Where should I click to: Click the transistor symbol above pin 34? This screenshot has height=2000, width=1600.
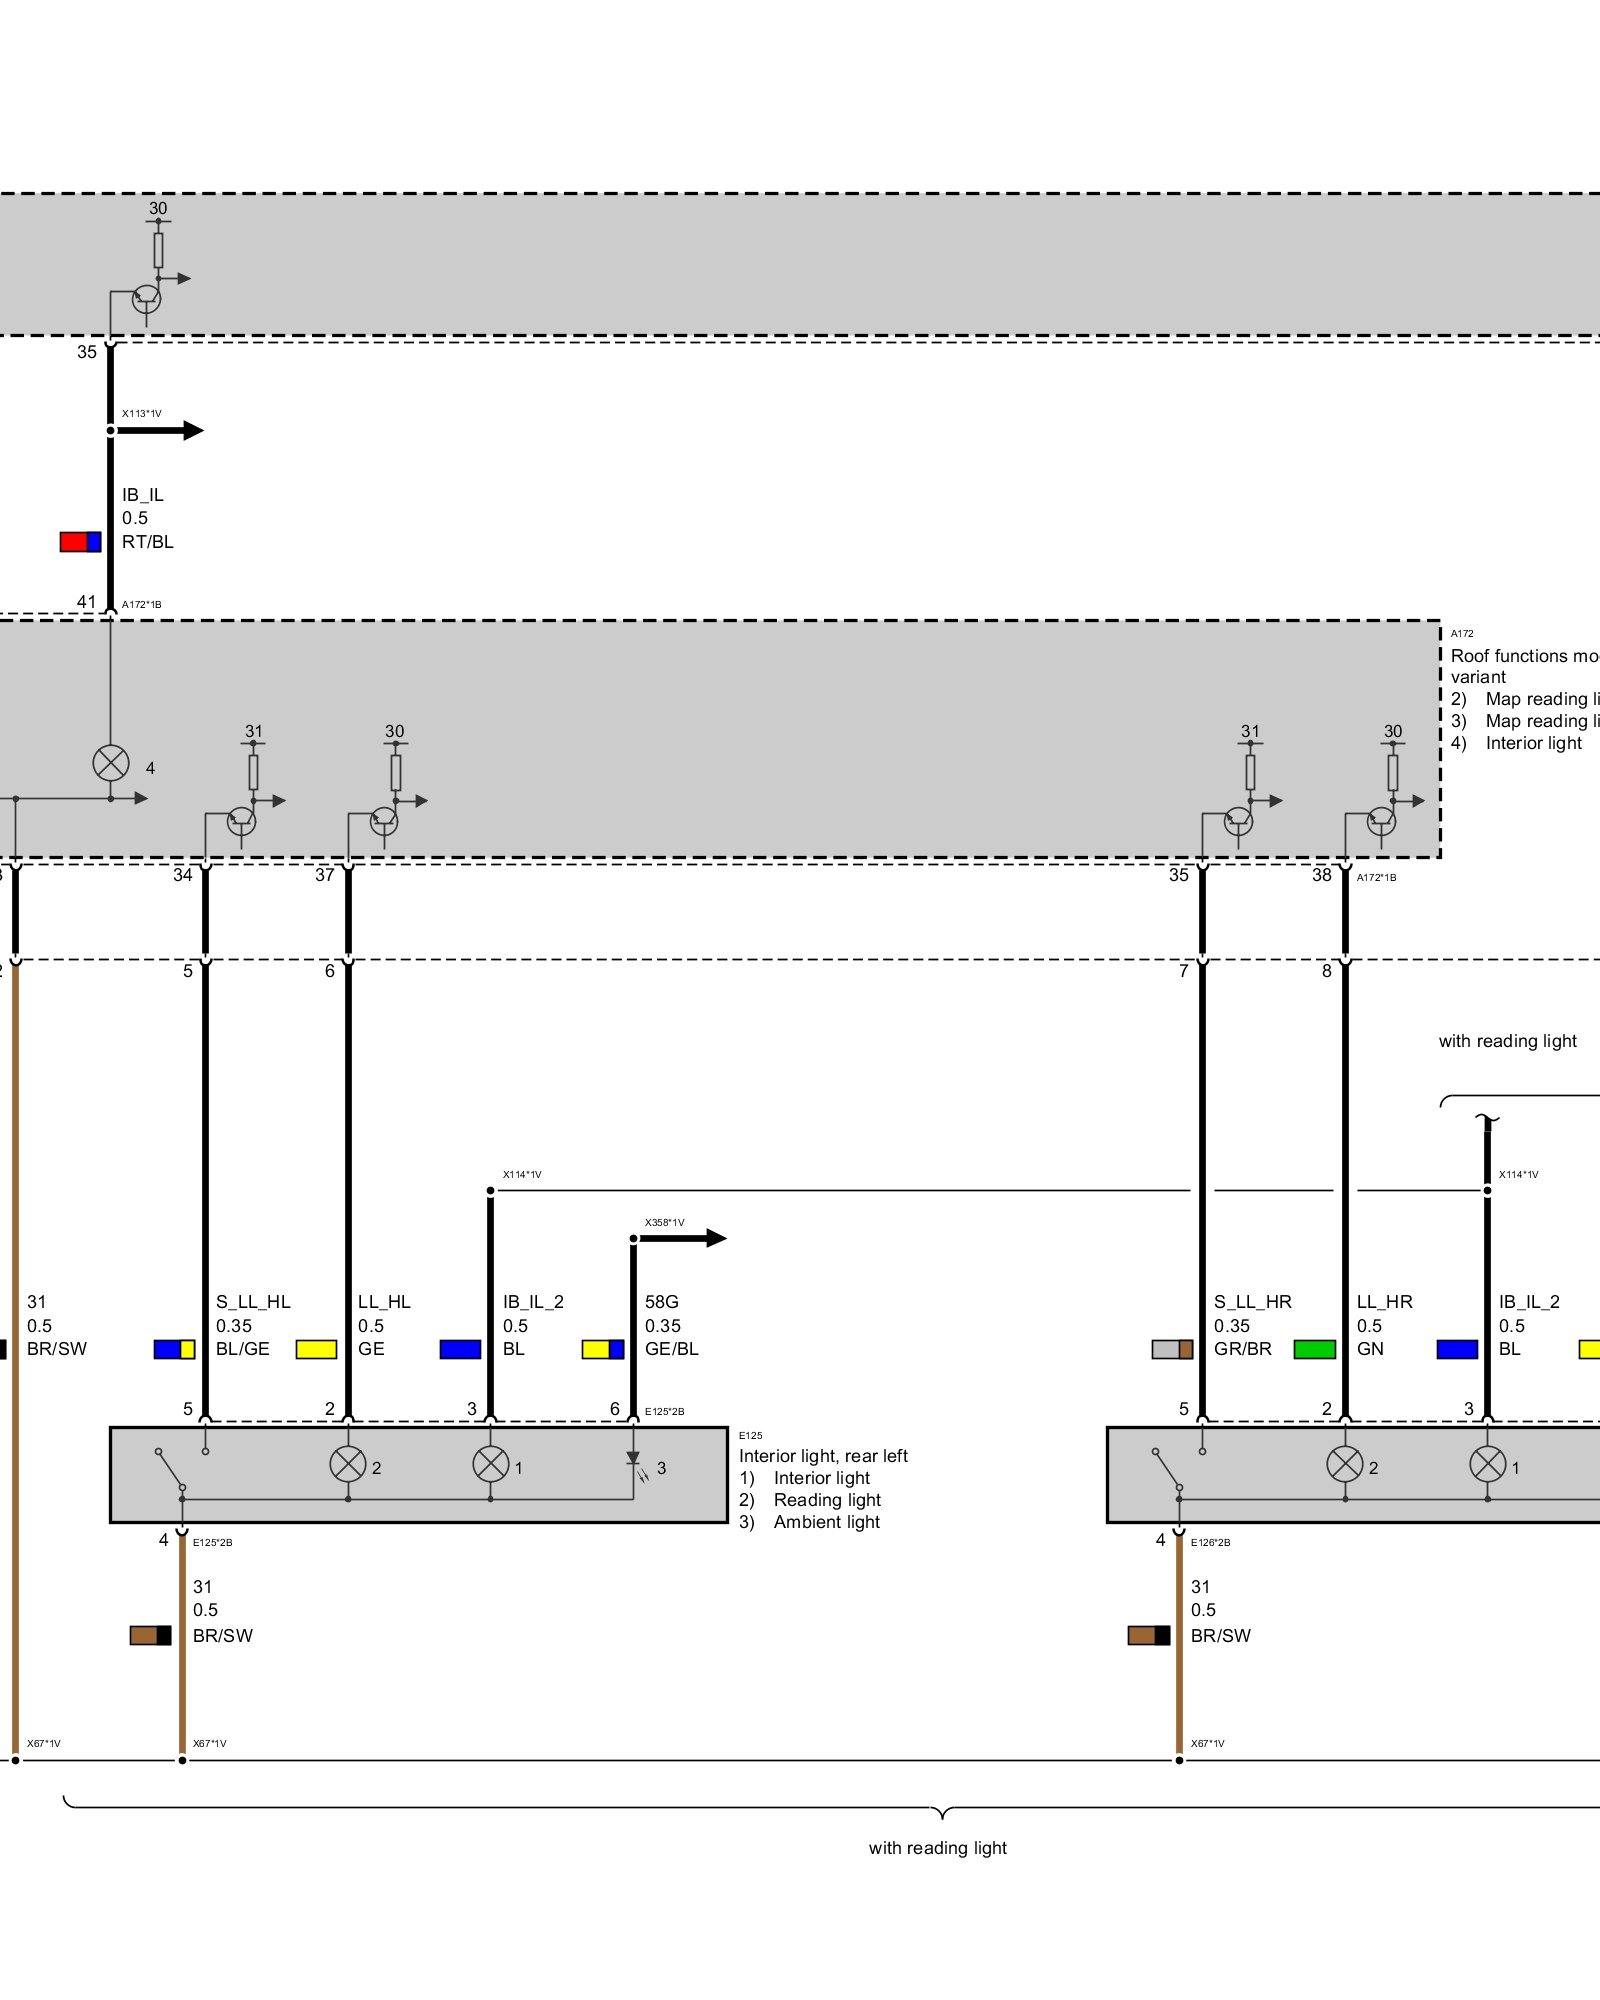click(x=241, y=821)
